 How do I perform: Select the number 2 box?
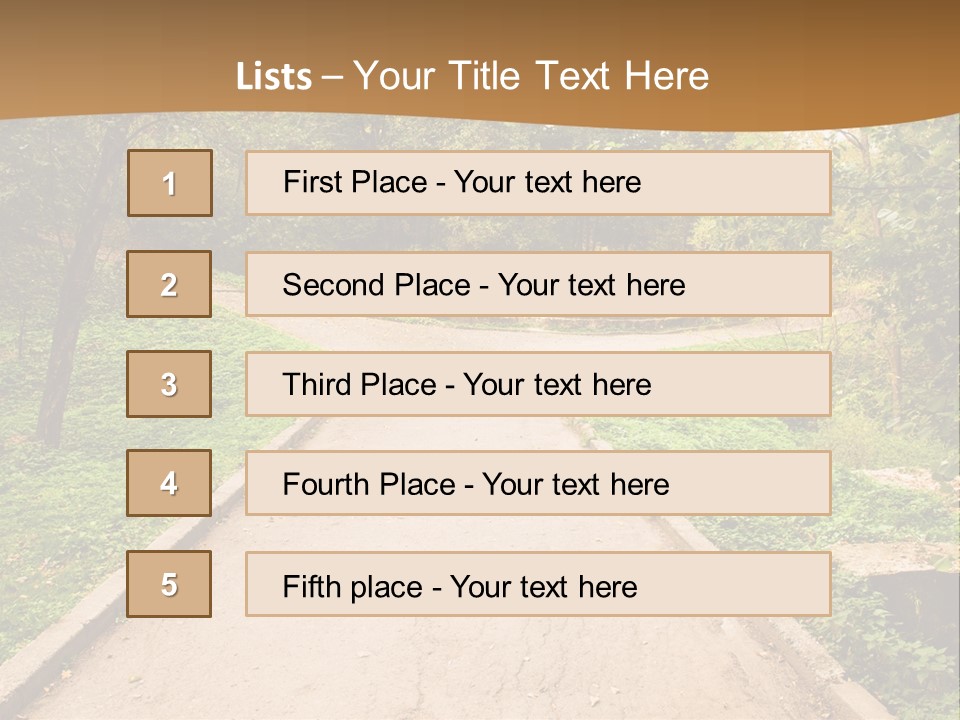pyautogui.click(x=169, y=284)
